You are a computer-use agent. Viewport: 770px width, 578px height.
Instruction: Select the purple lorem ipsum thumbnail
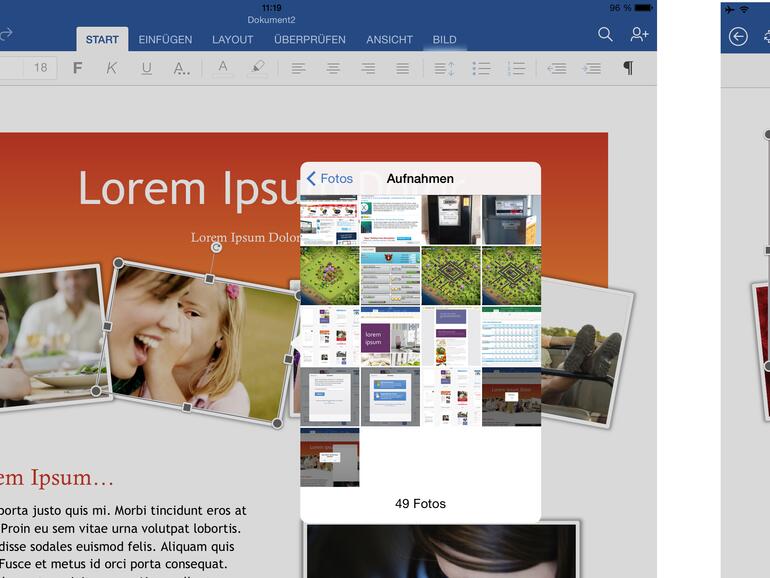(x=390, y=336)
